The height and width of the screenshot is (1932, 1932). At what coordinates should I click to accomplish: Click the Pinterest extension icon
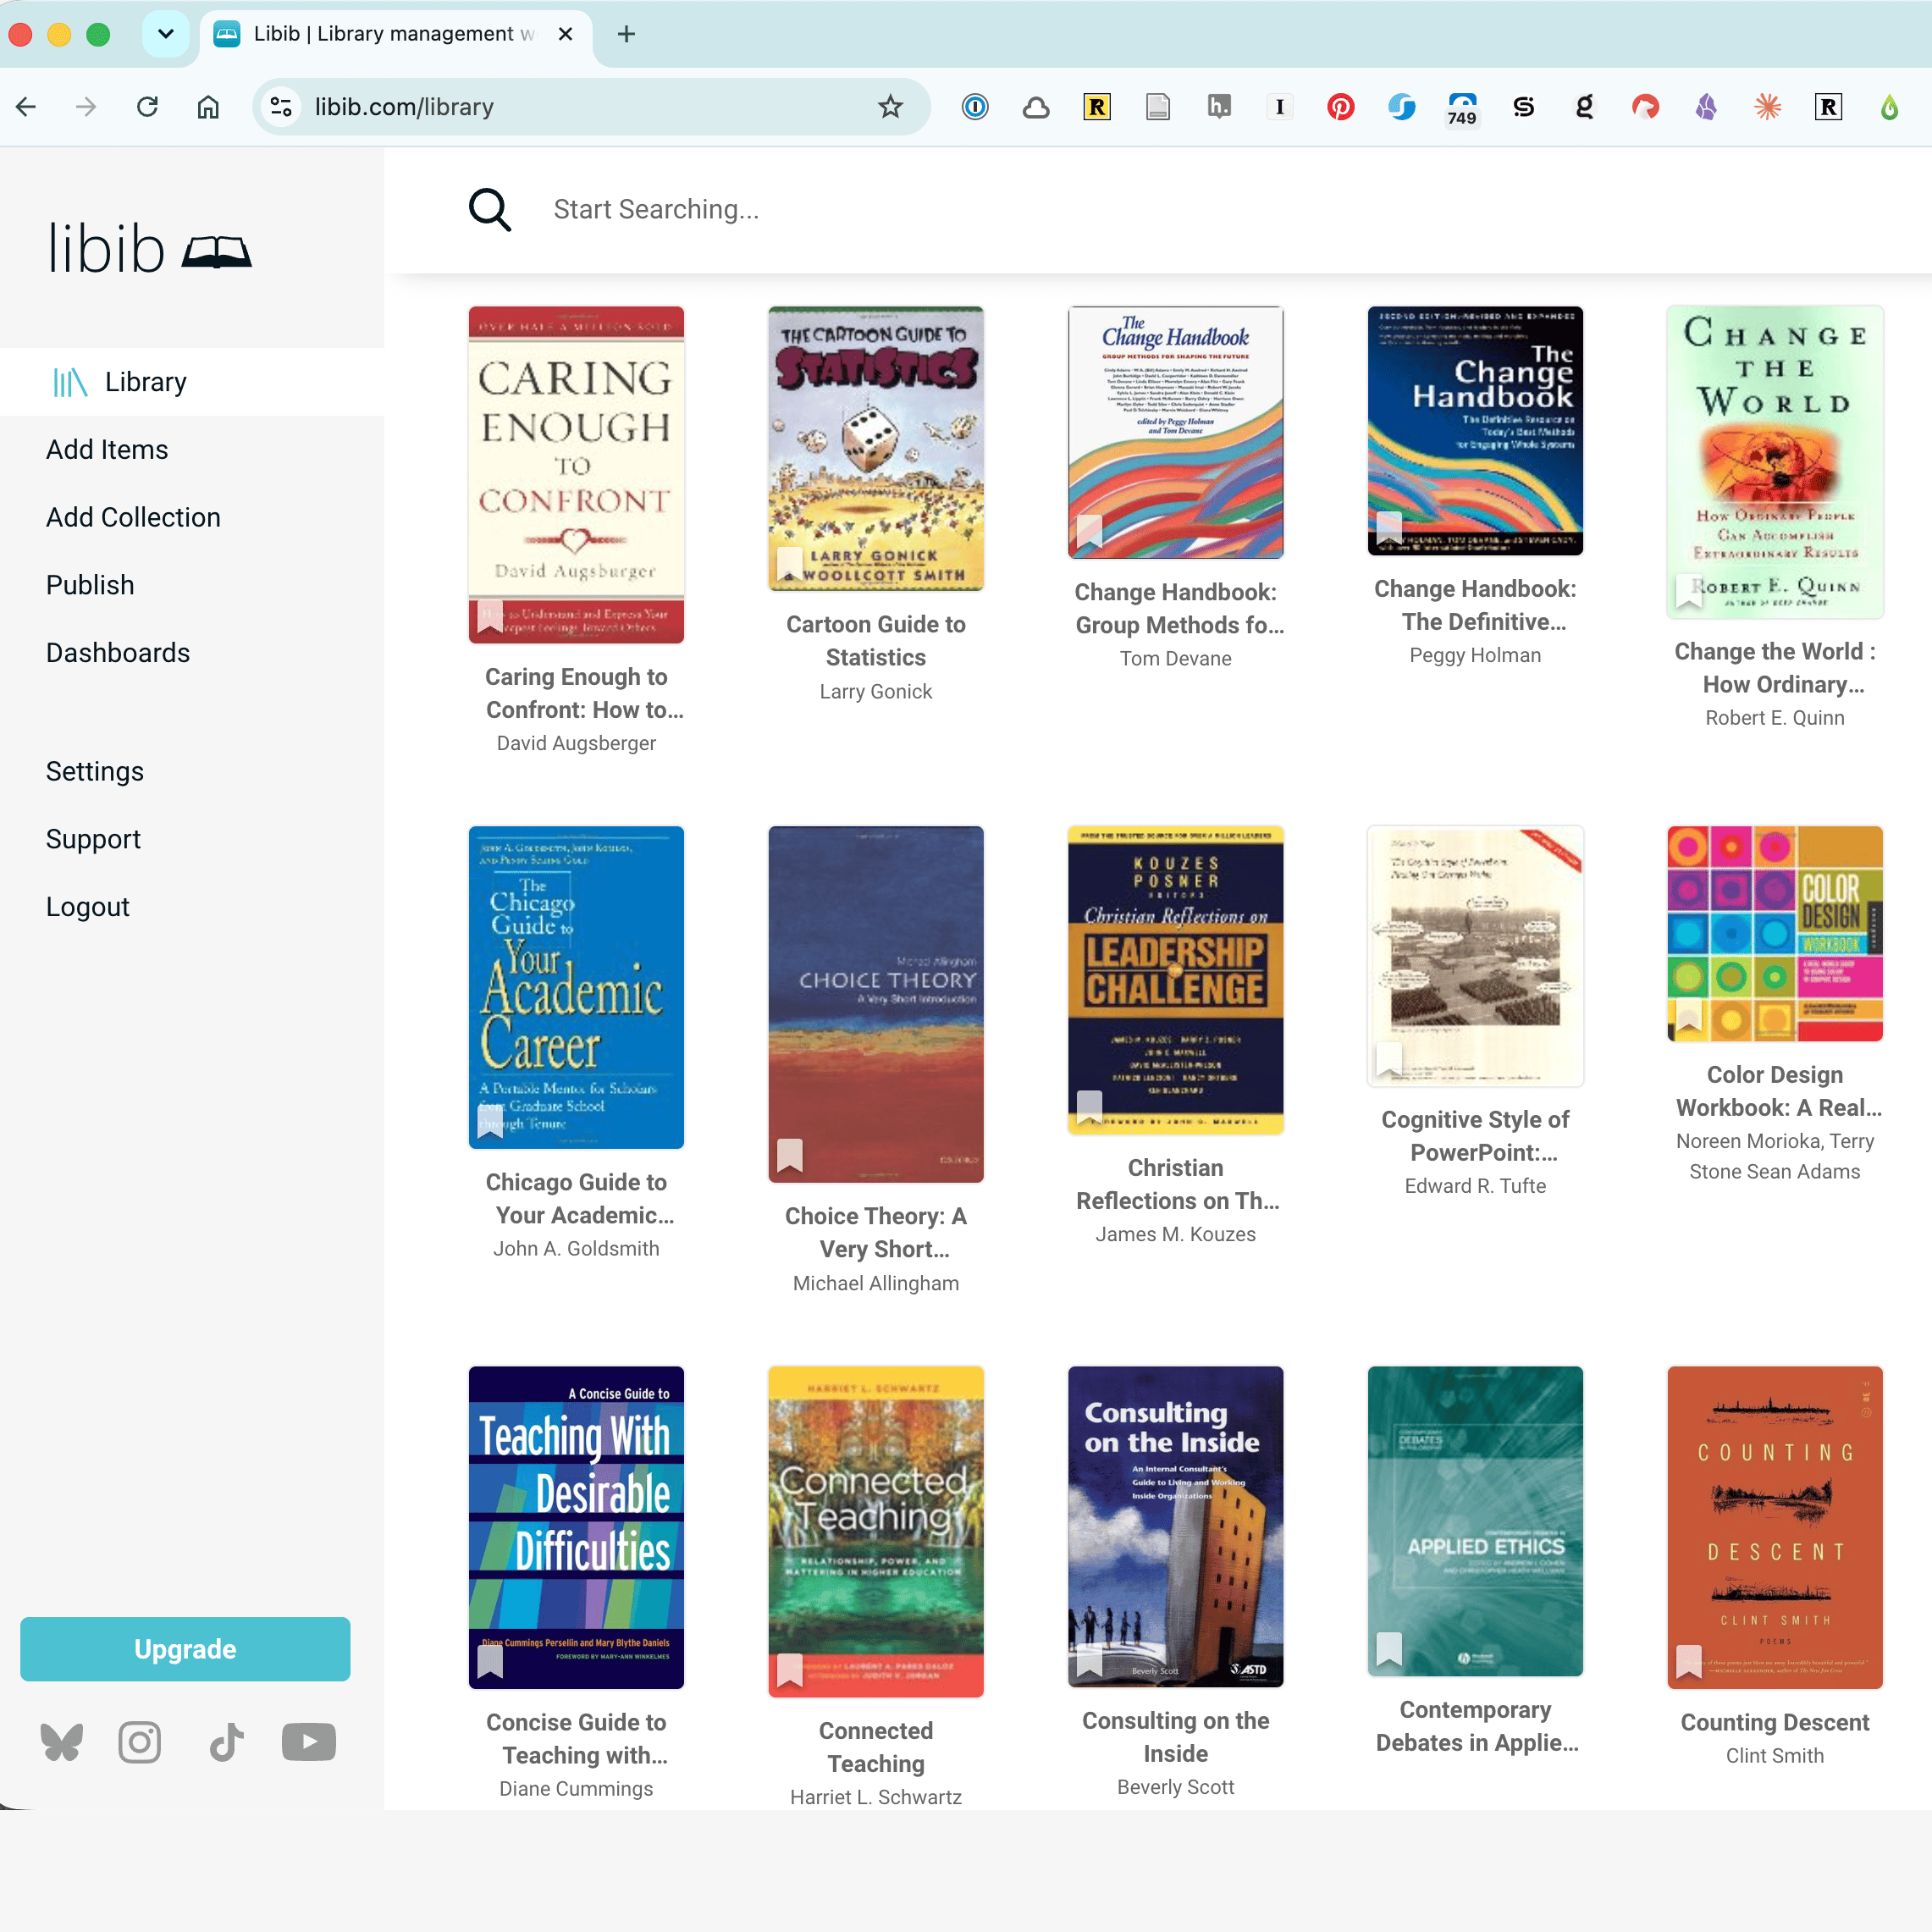pyautogui.click(x=1341, y=107)
